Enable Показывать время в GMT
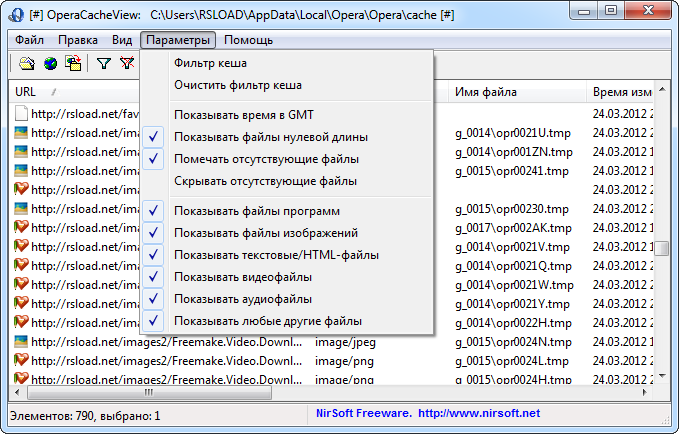The image size is (679, 434). 287,115
